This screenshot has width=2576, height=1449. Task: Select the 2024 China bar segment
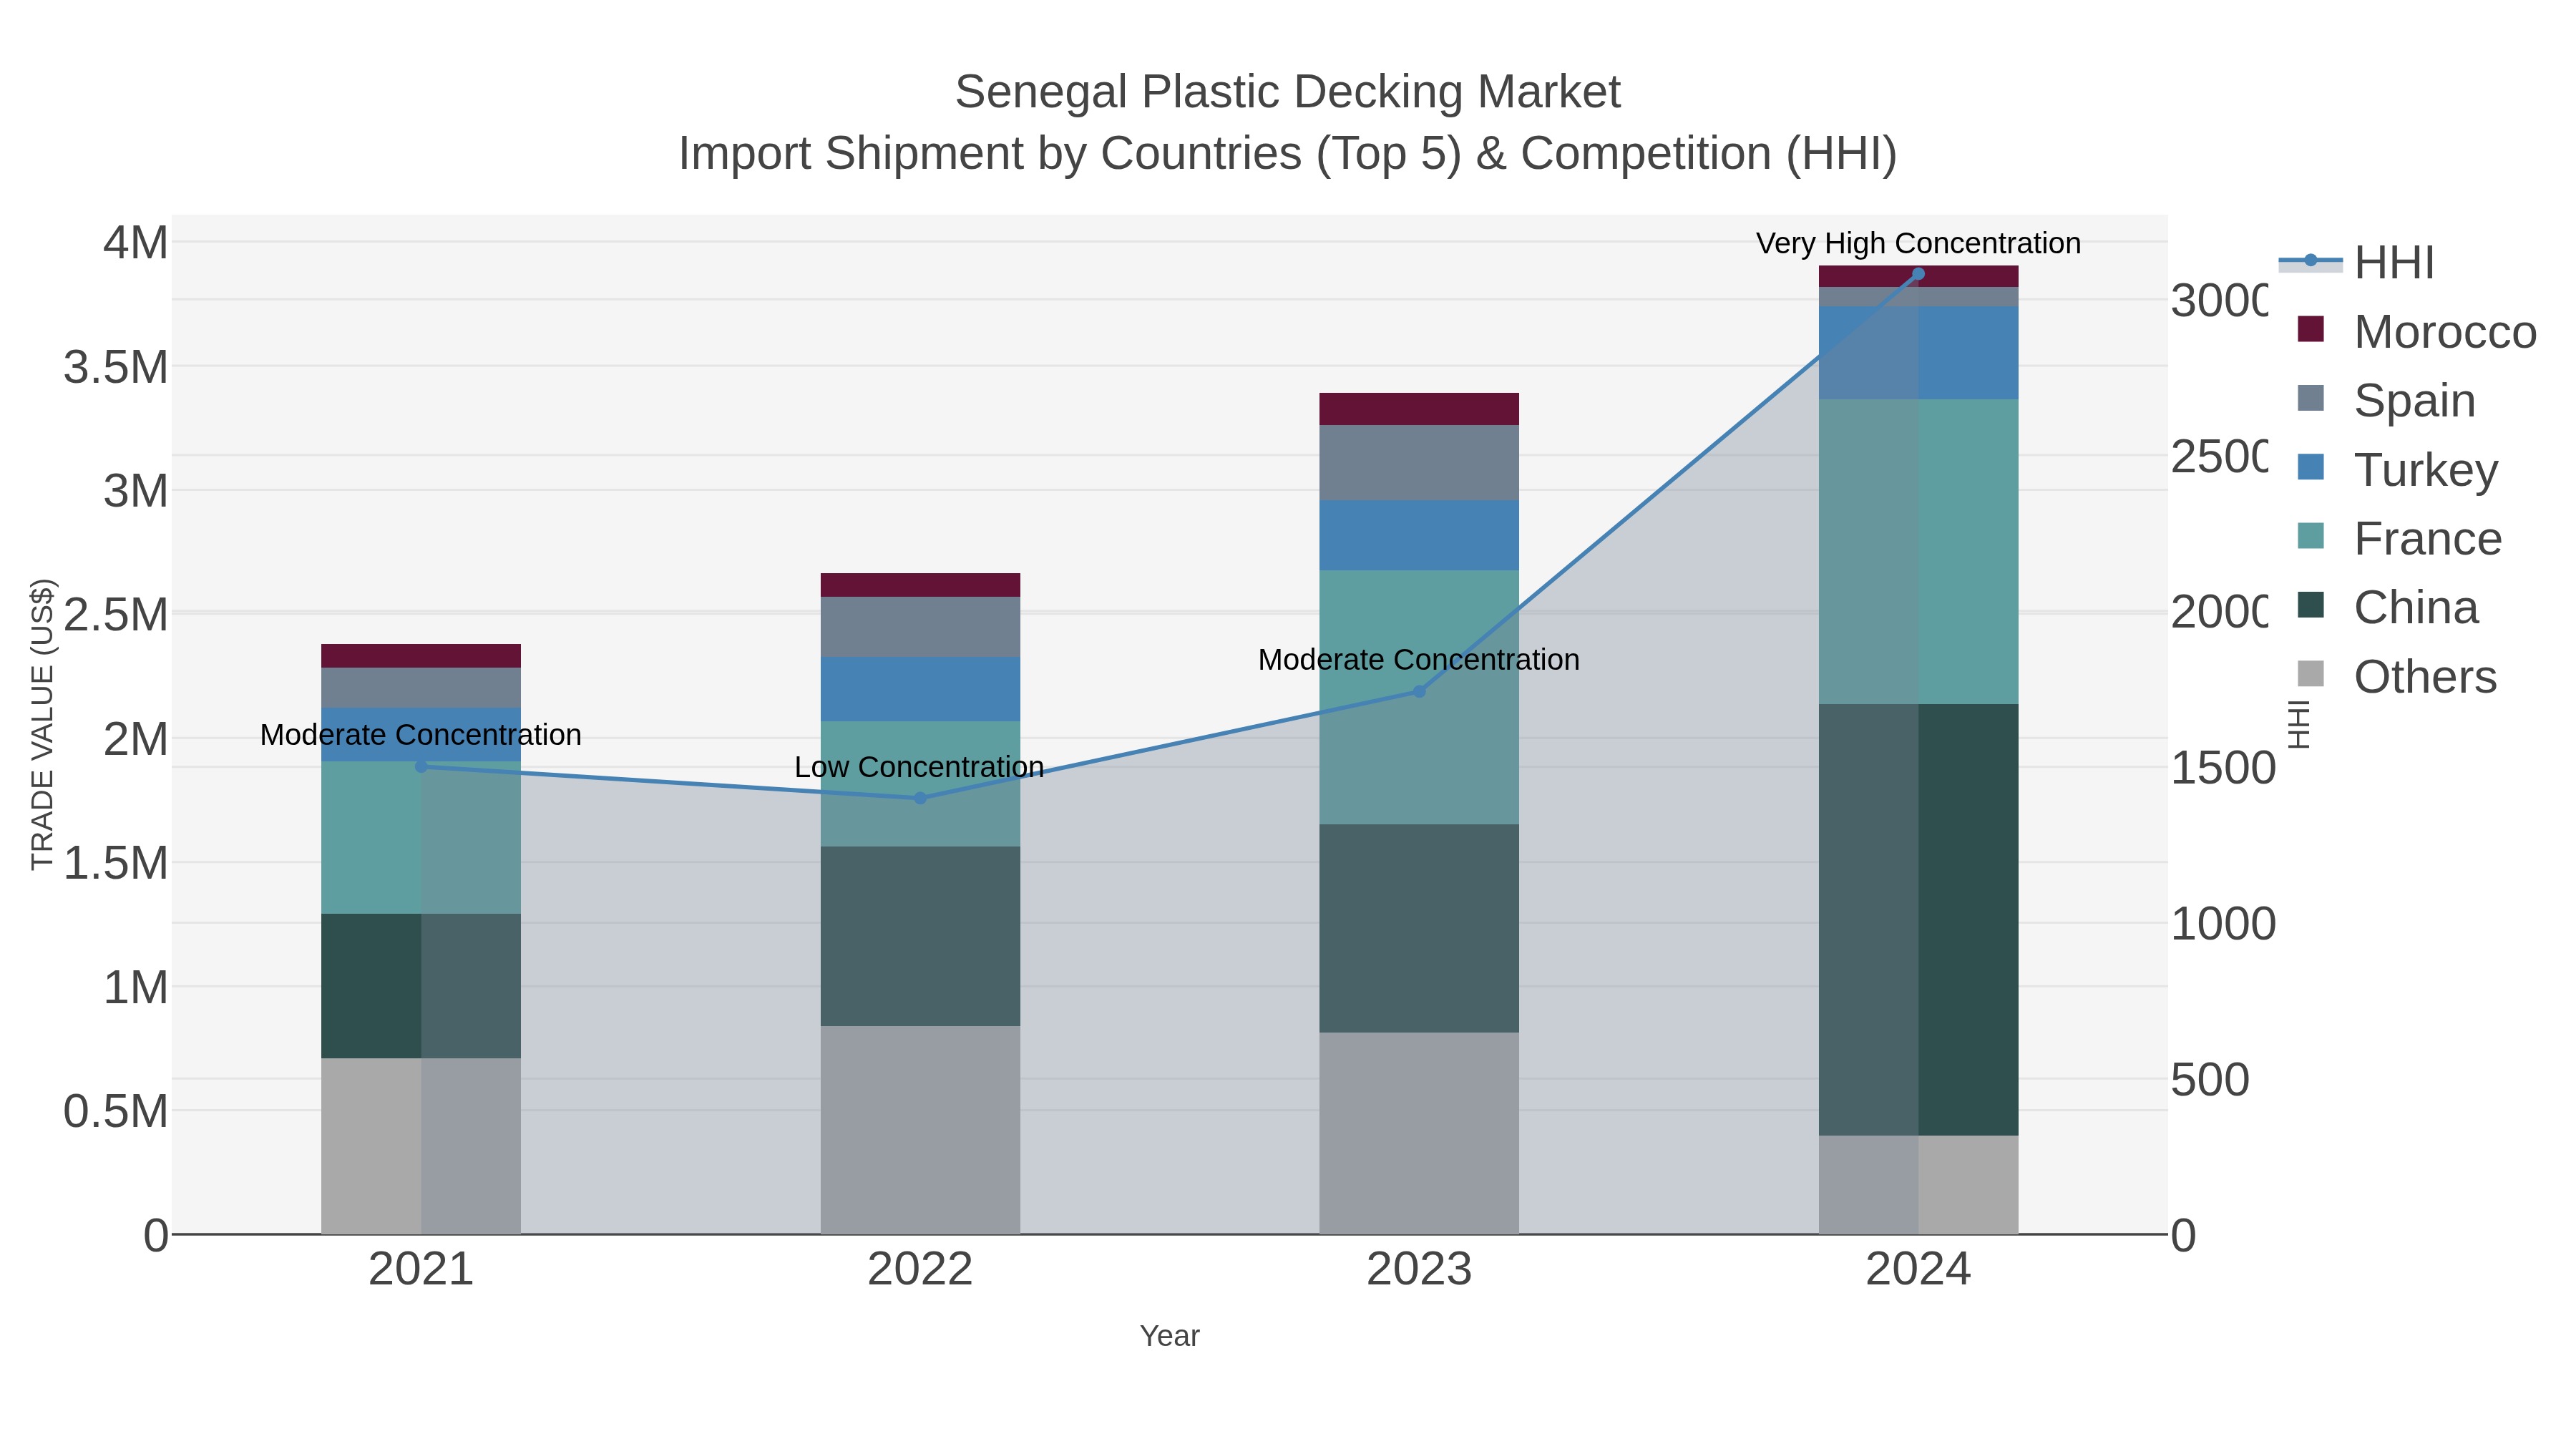click(1918, 919)
